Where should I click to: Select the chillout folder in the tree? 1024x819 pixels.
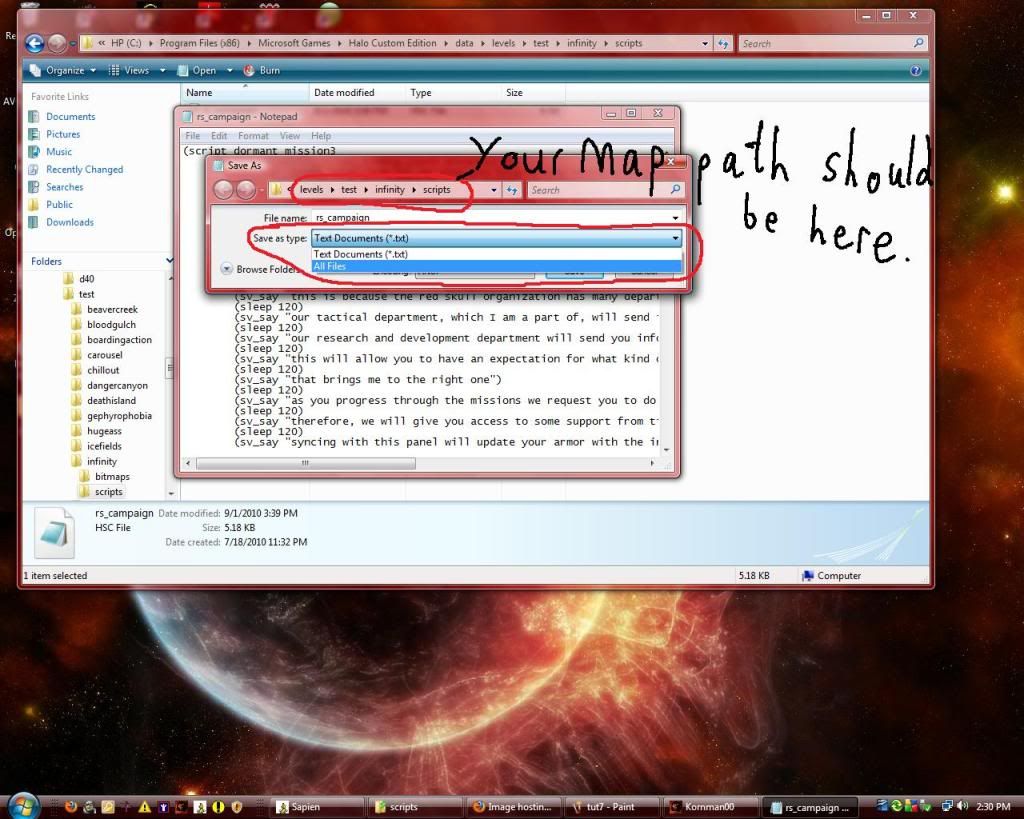pos(103,370)
